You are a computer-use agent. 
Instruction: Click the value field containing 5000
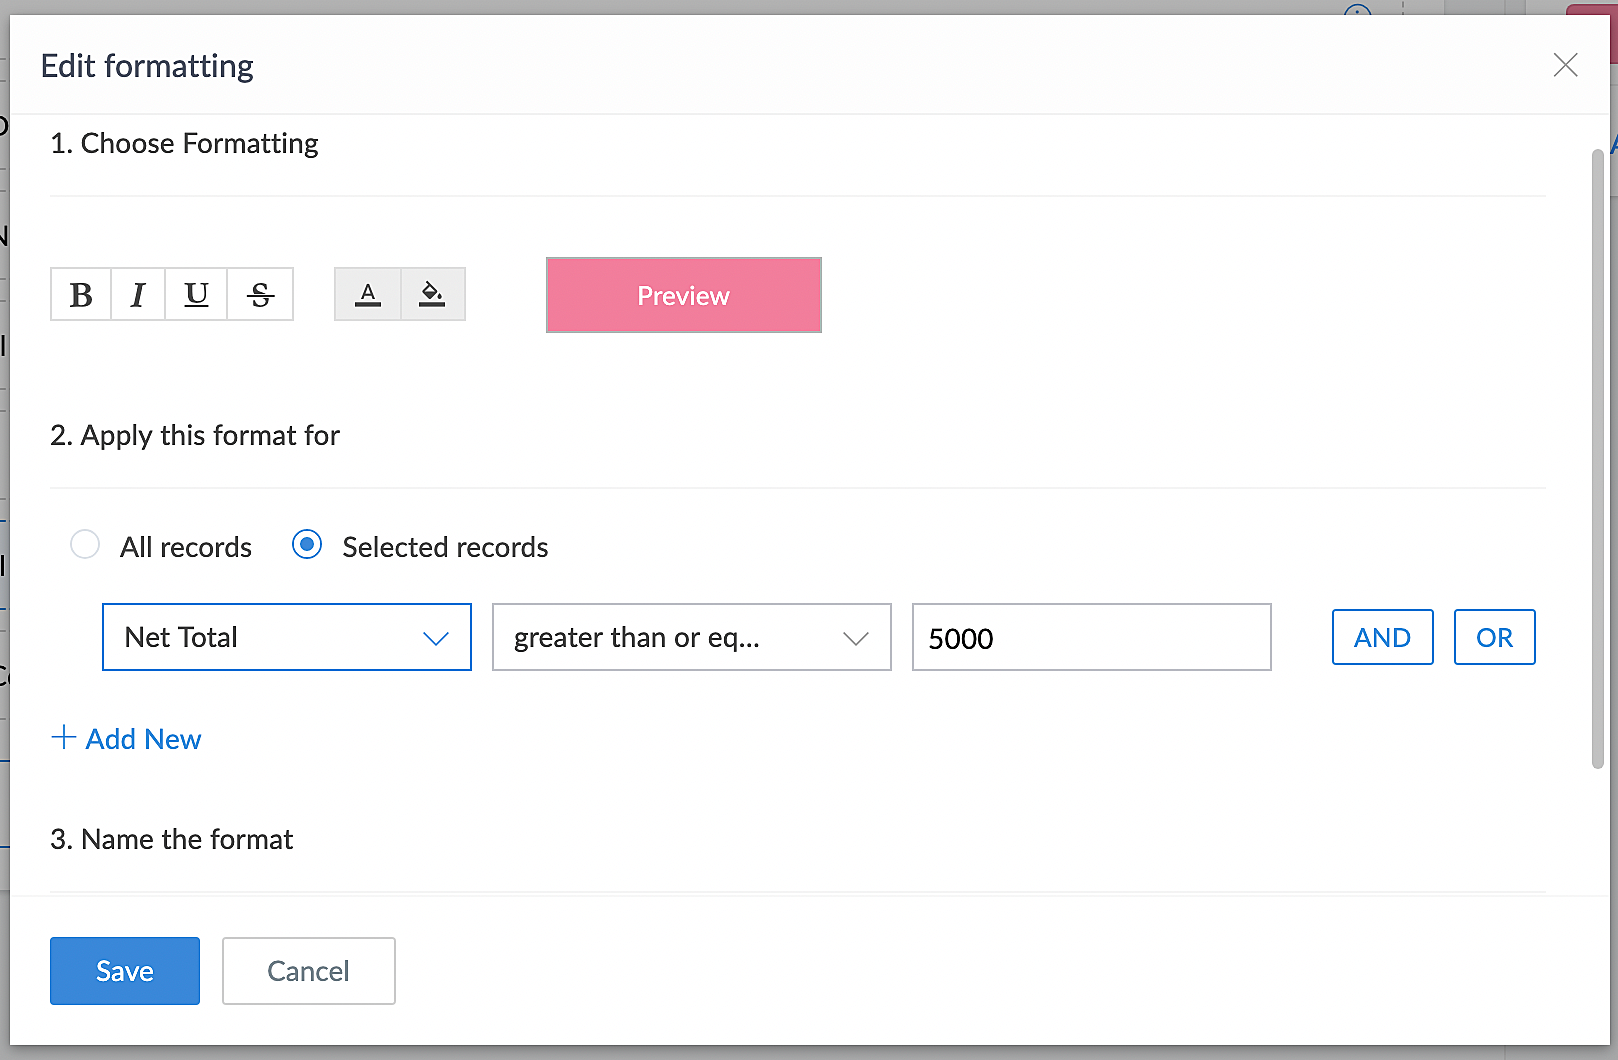[x=1091, y=637]
